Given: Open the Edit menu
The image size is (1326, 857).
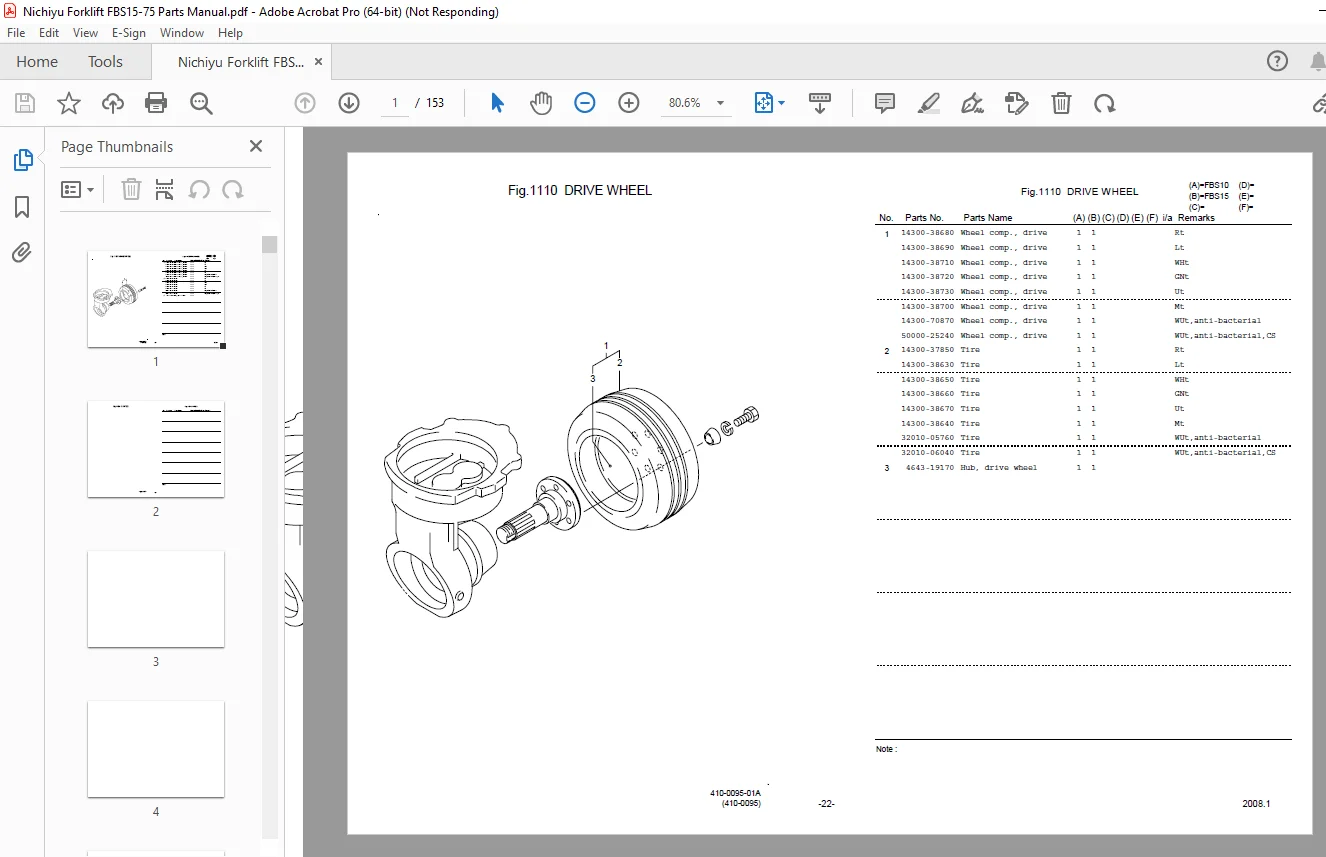Looking at the screenshot, I should click(49, 33).
